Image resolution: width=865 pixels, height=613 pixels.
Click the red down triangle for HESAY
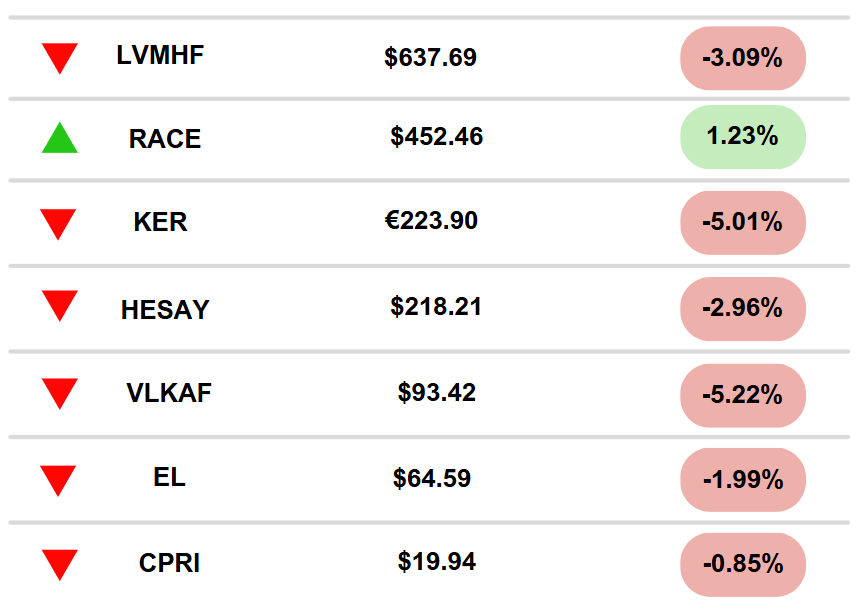click(x=60, y=306)
